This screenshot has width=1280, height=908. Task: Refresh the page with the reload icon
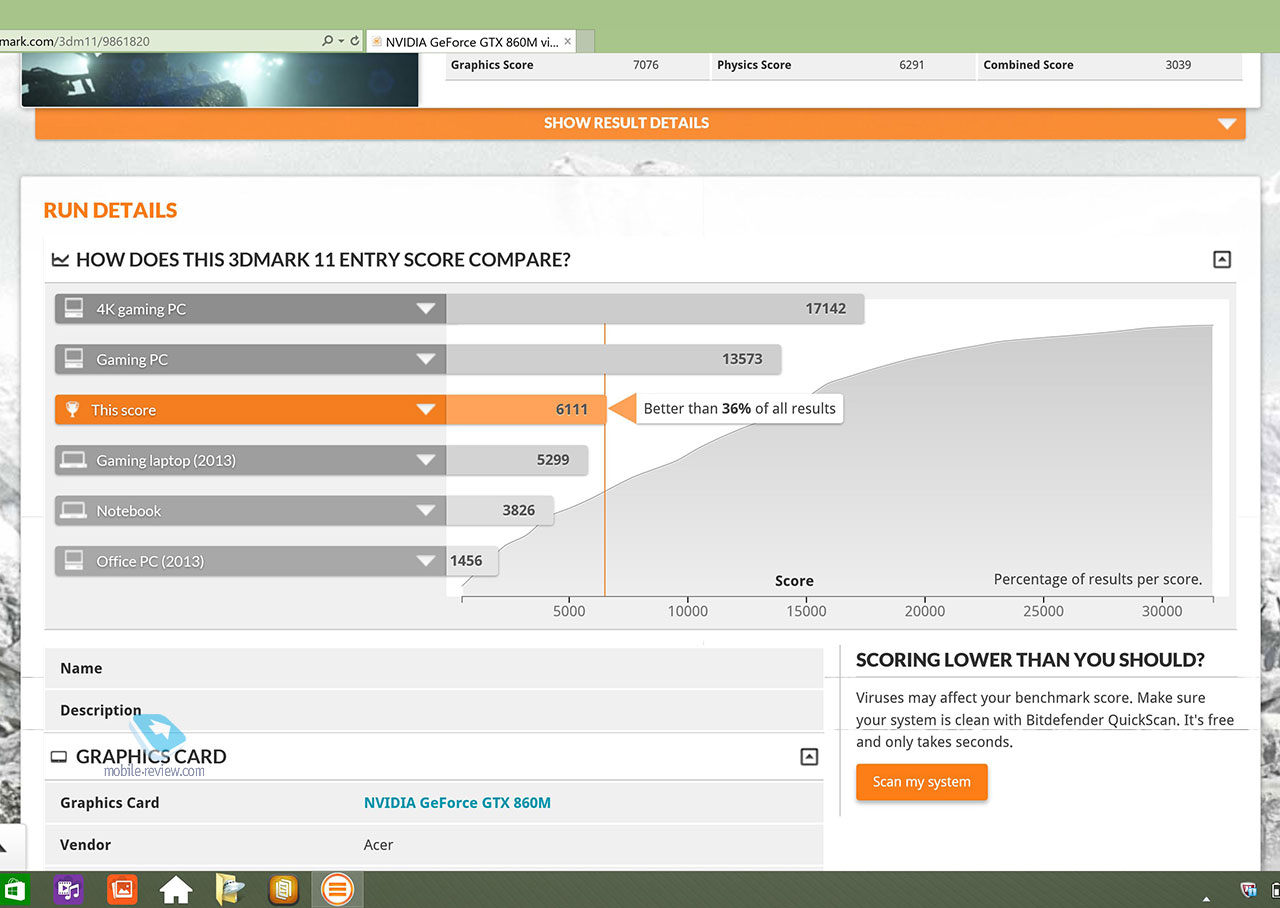pyautogui.click(x=354, y=41)
